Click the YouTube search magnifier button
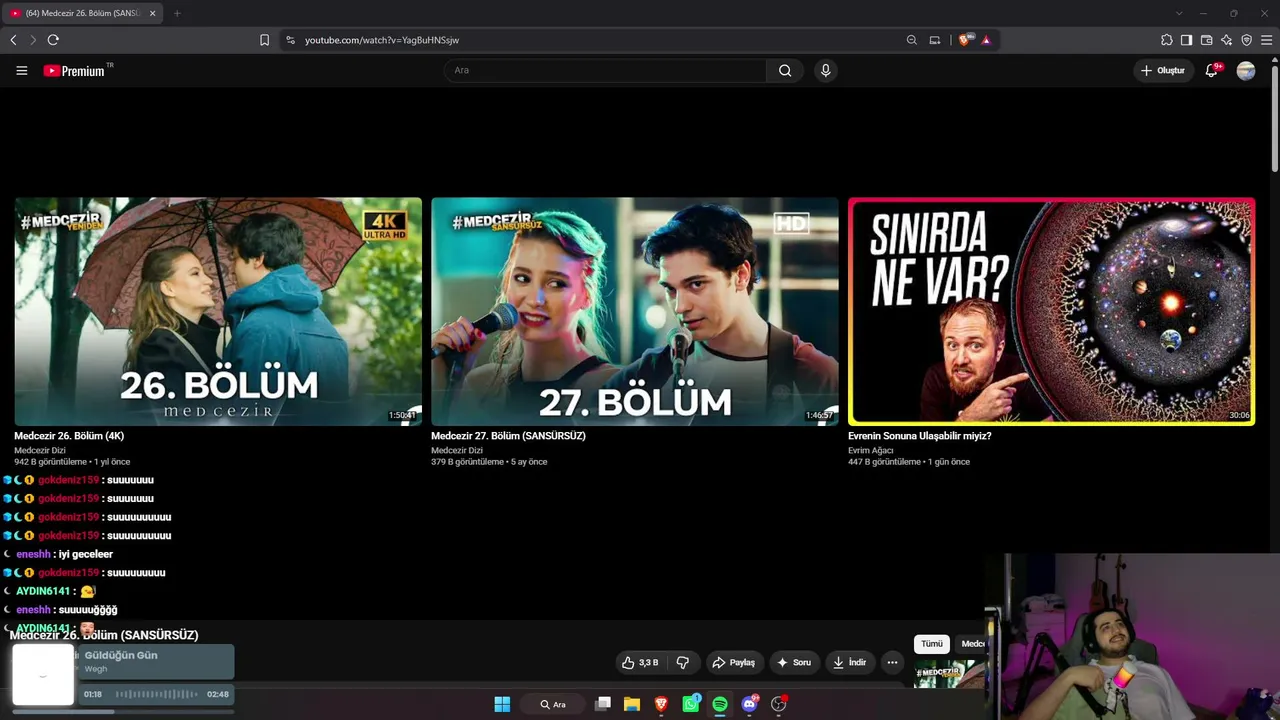Viewport: 1280px width, 720px height. [785, 70]
